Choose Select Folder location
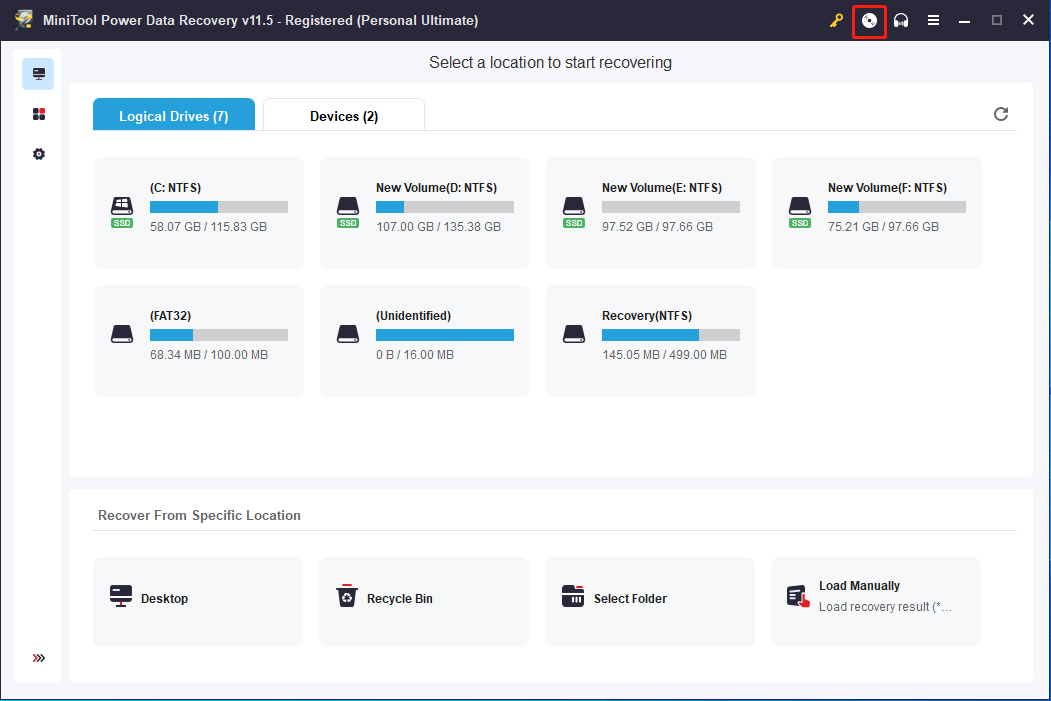Screen dimensions: 1051x701 pos(650,602)
